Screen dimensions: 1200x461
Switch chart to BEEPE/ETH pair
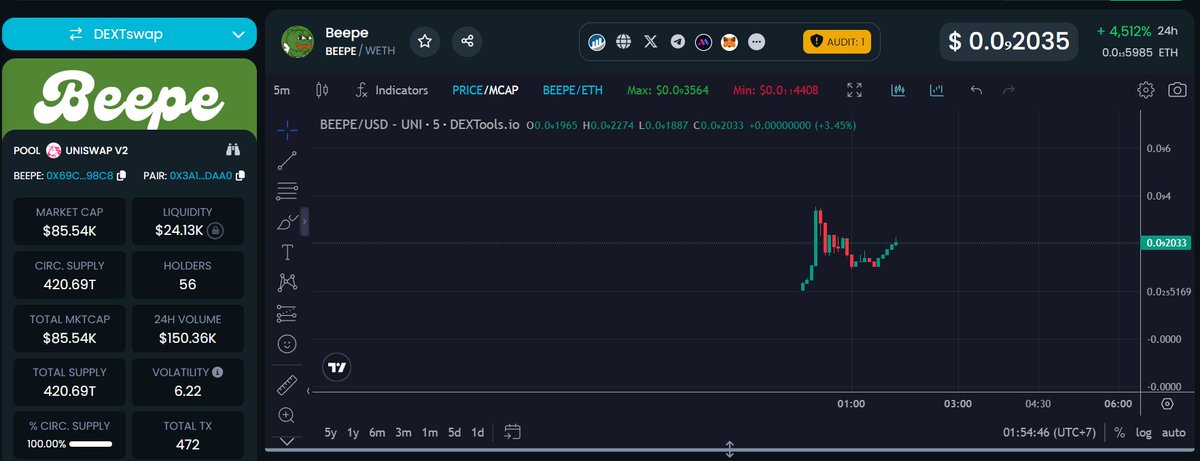click(573, 90)
